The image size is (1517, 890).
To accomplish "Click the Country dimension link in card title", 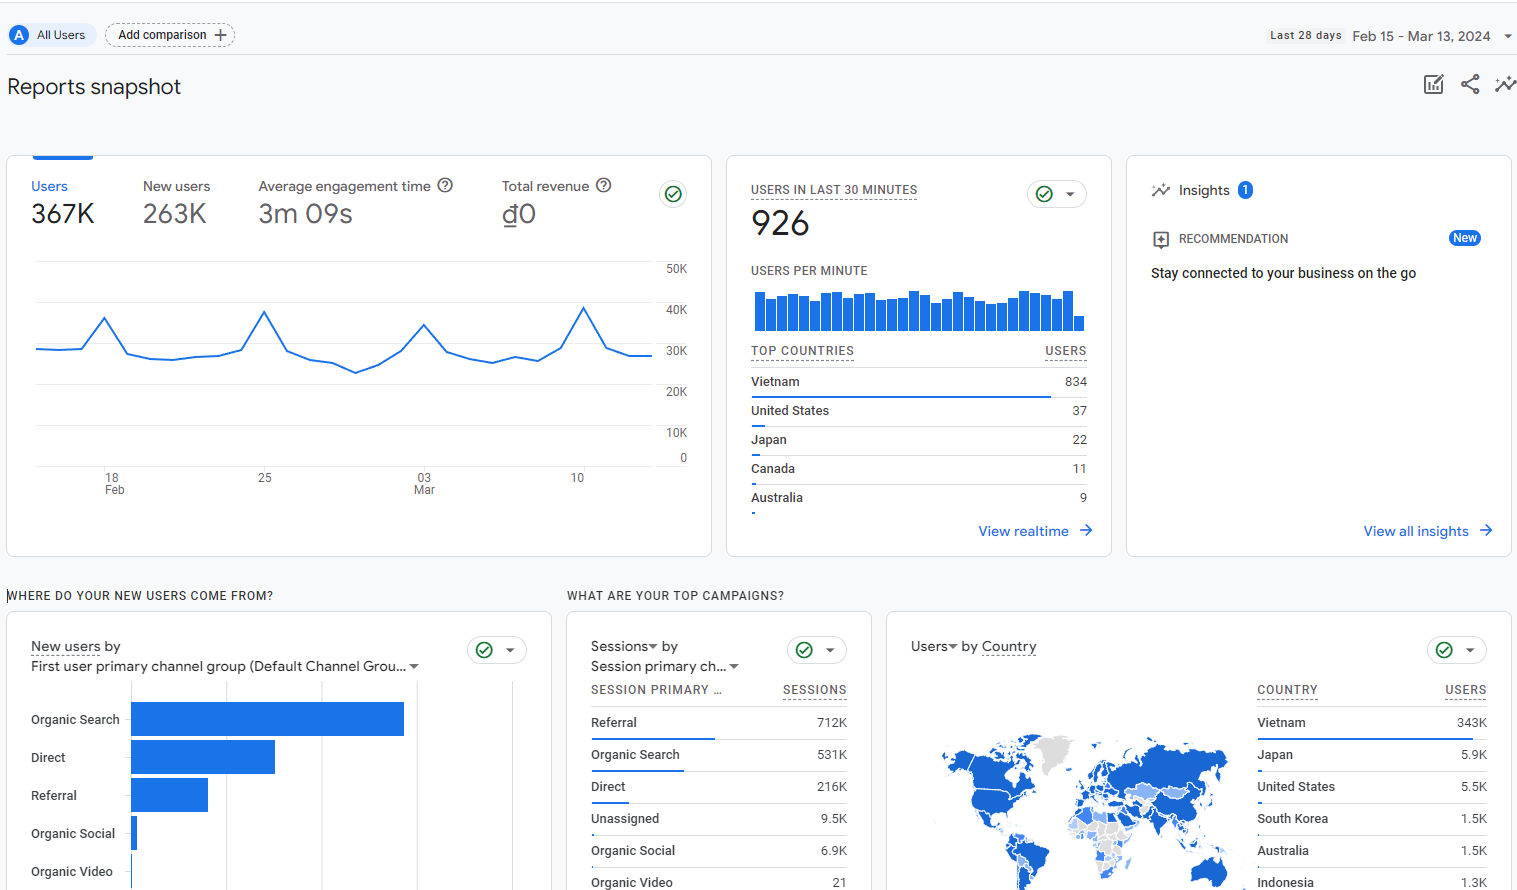I will [x=1009, y=646].
